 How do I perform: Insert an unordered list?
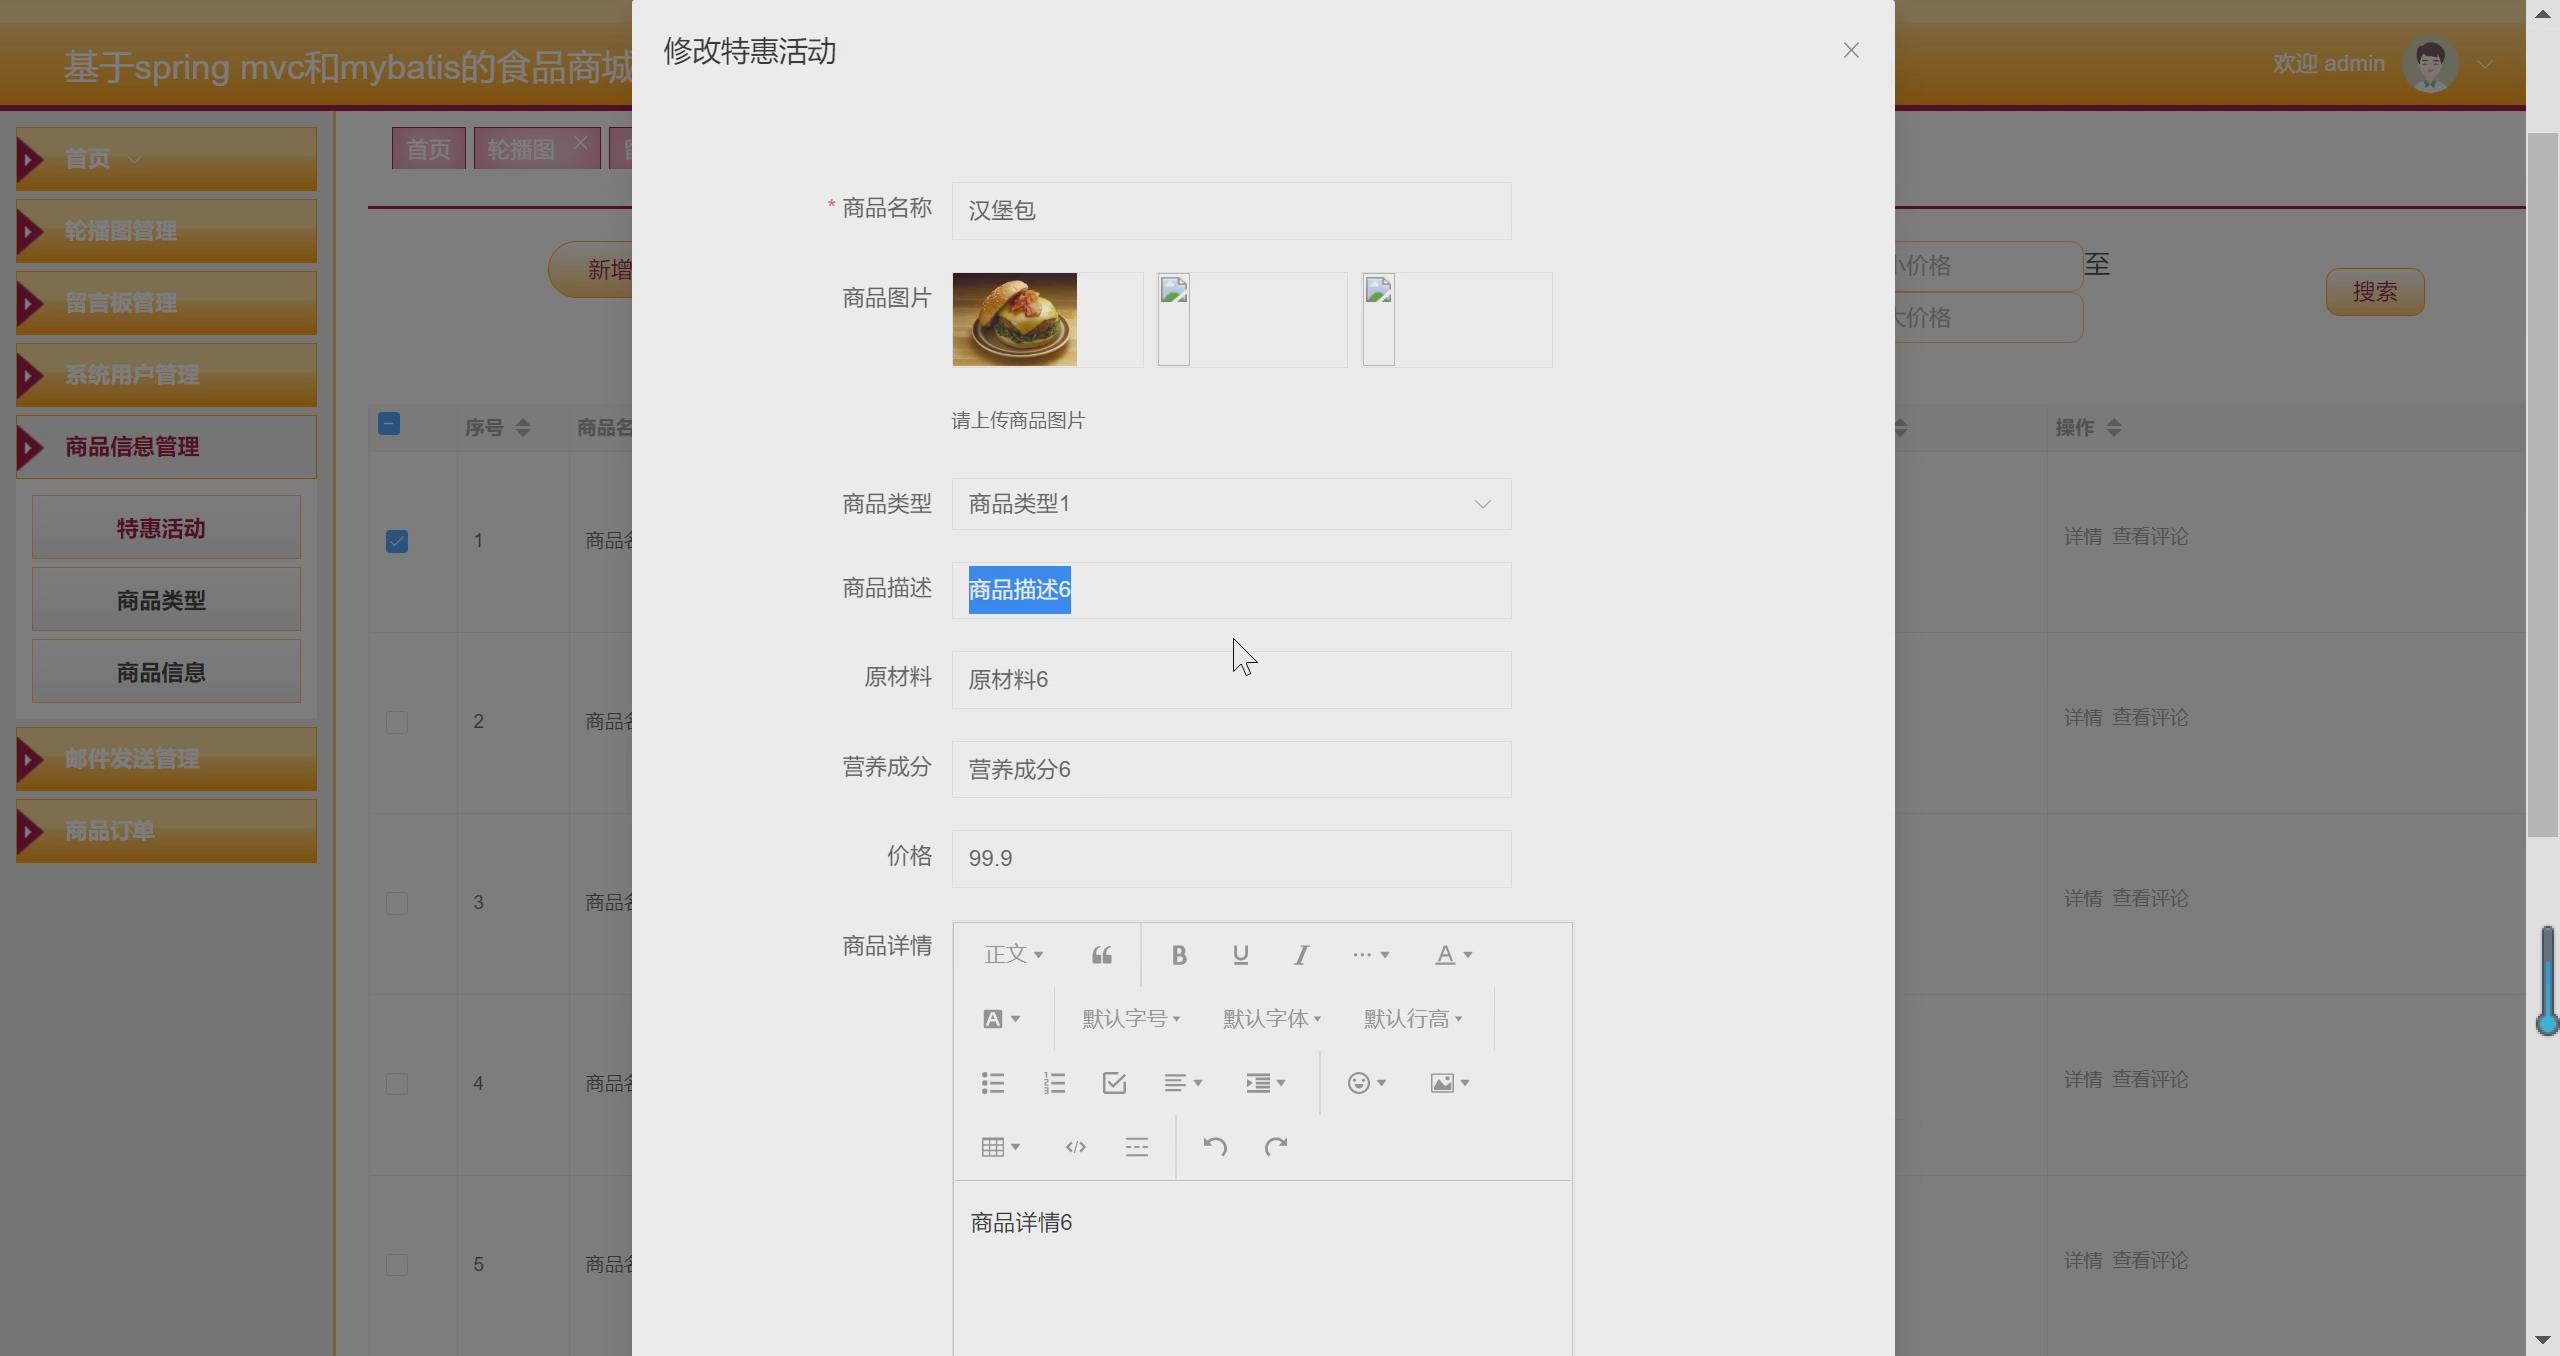(992, 1082)
